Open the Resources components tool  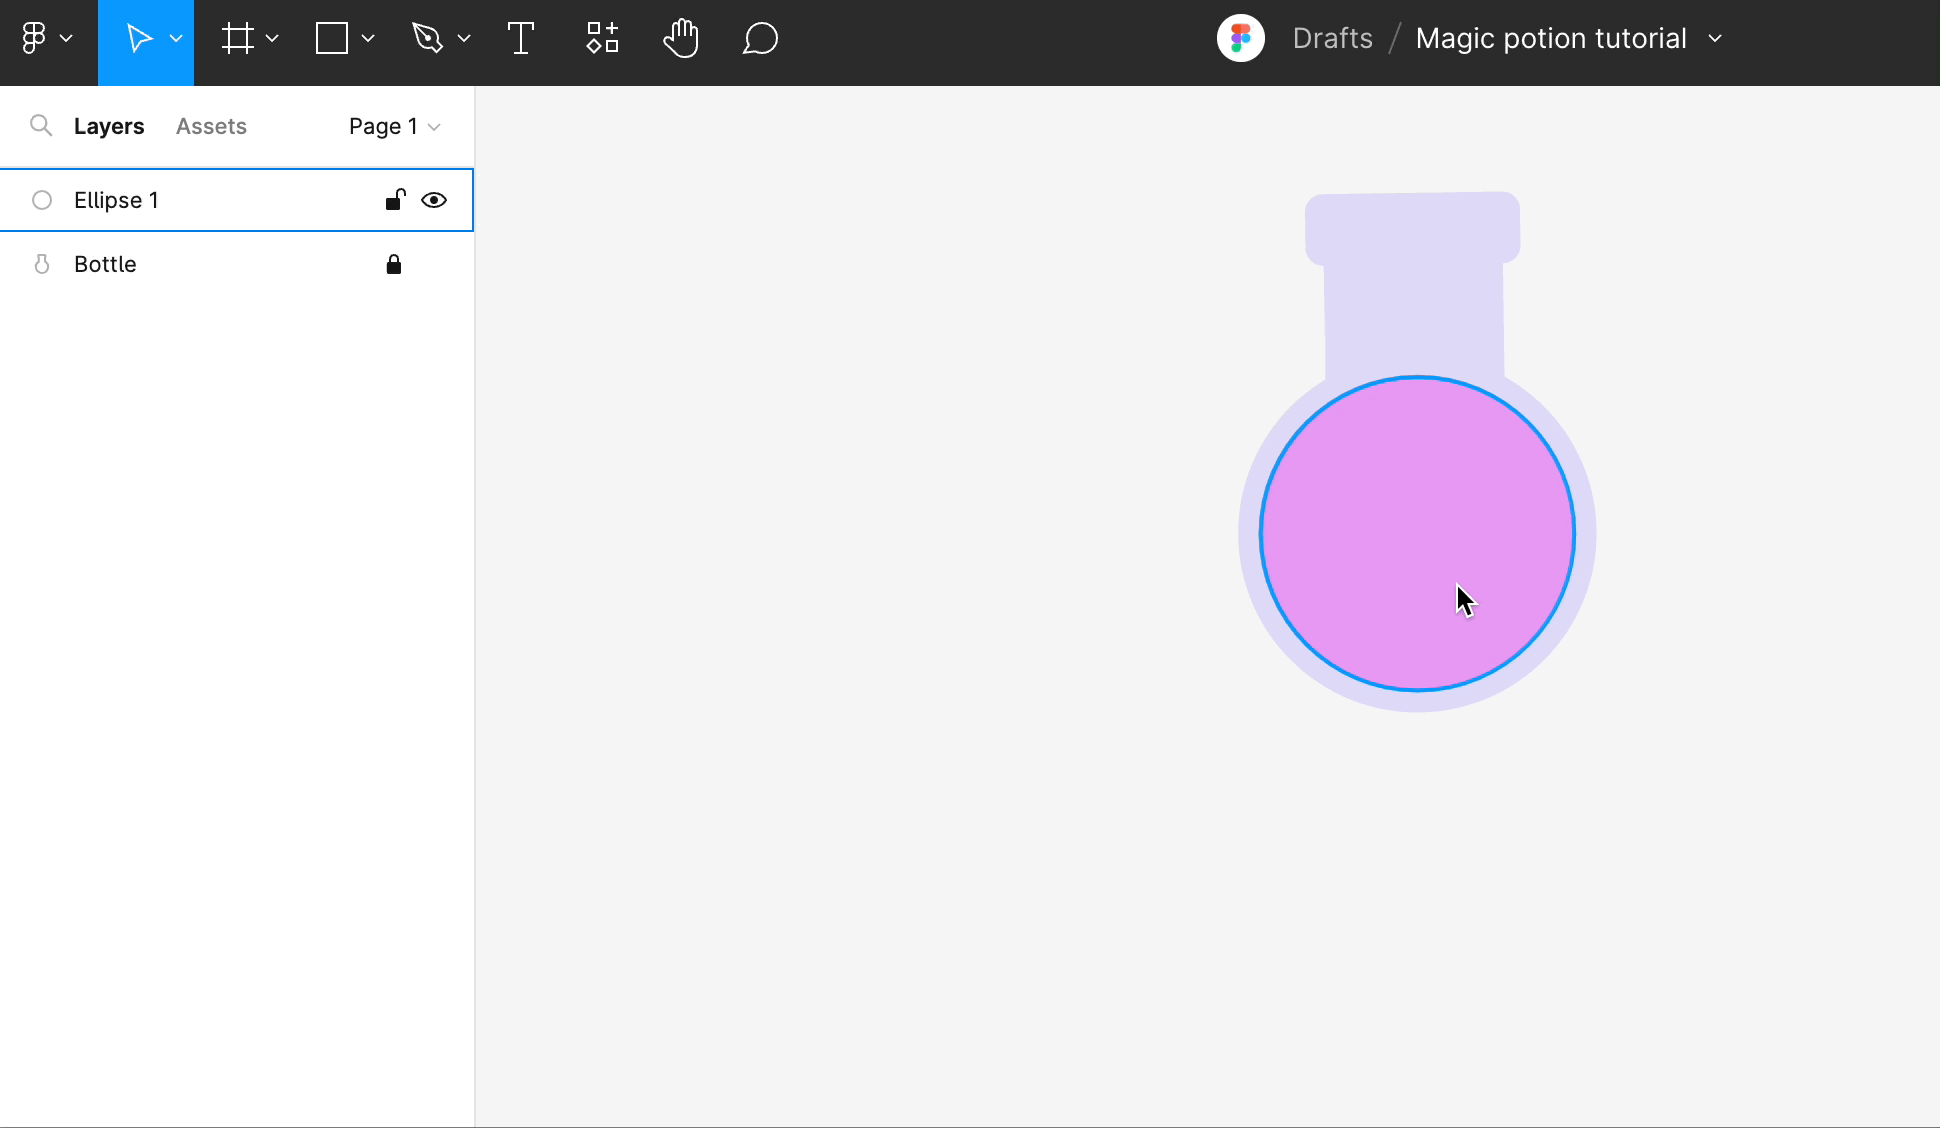pos(602,39)
